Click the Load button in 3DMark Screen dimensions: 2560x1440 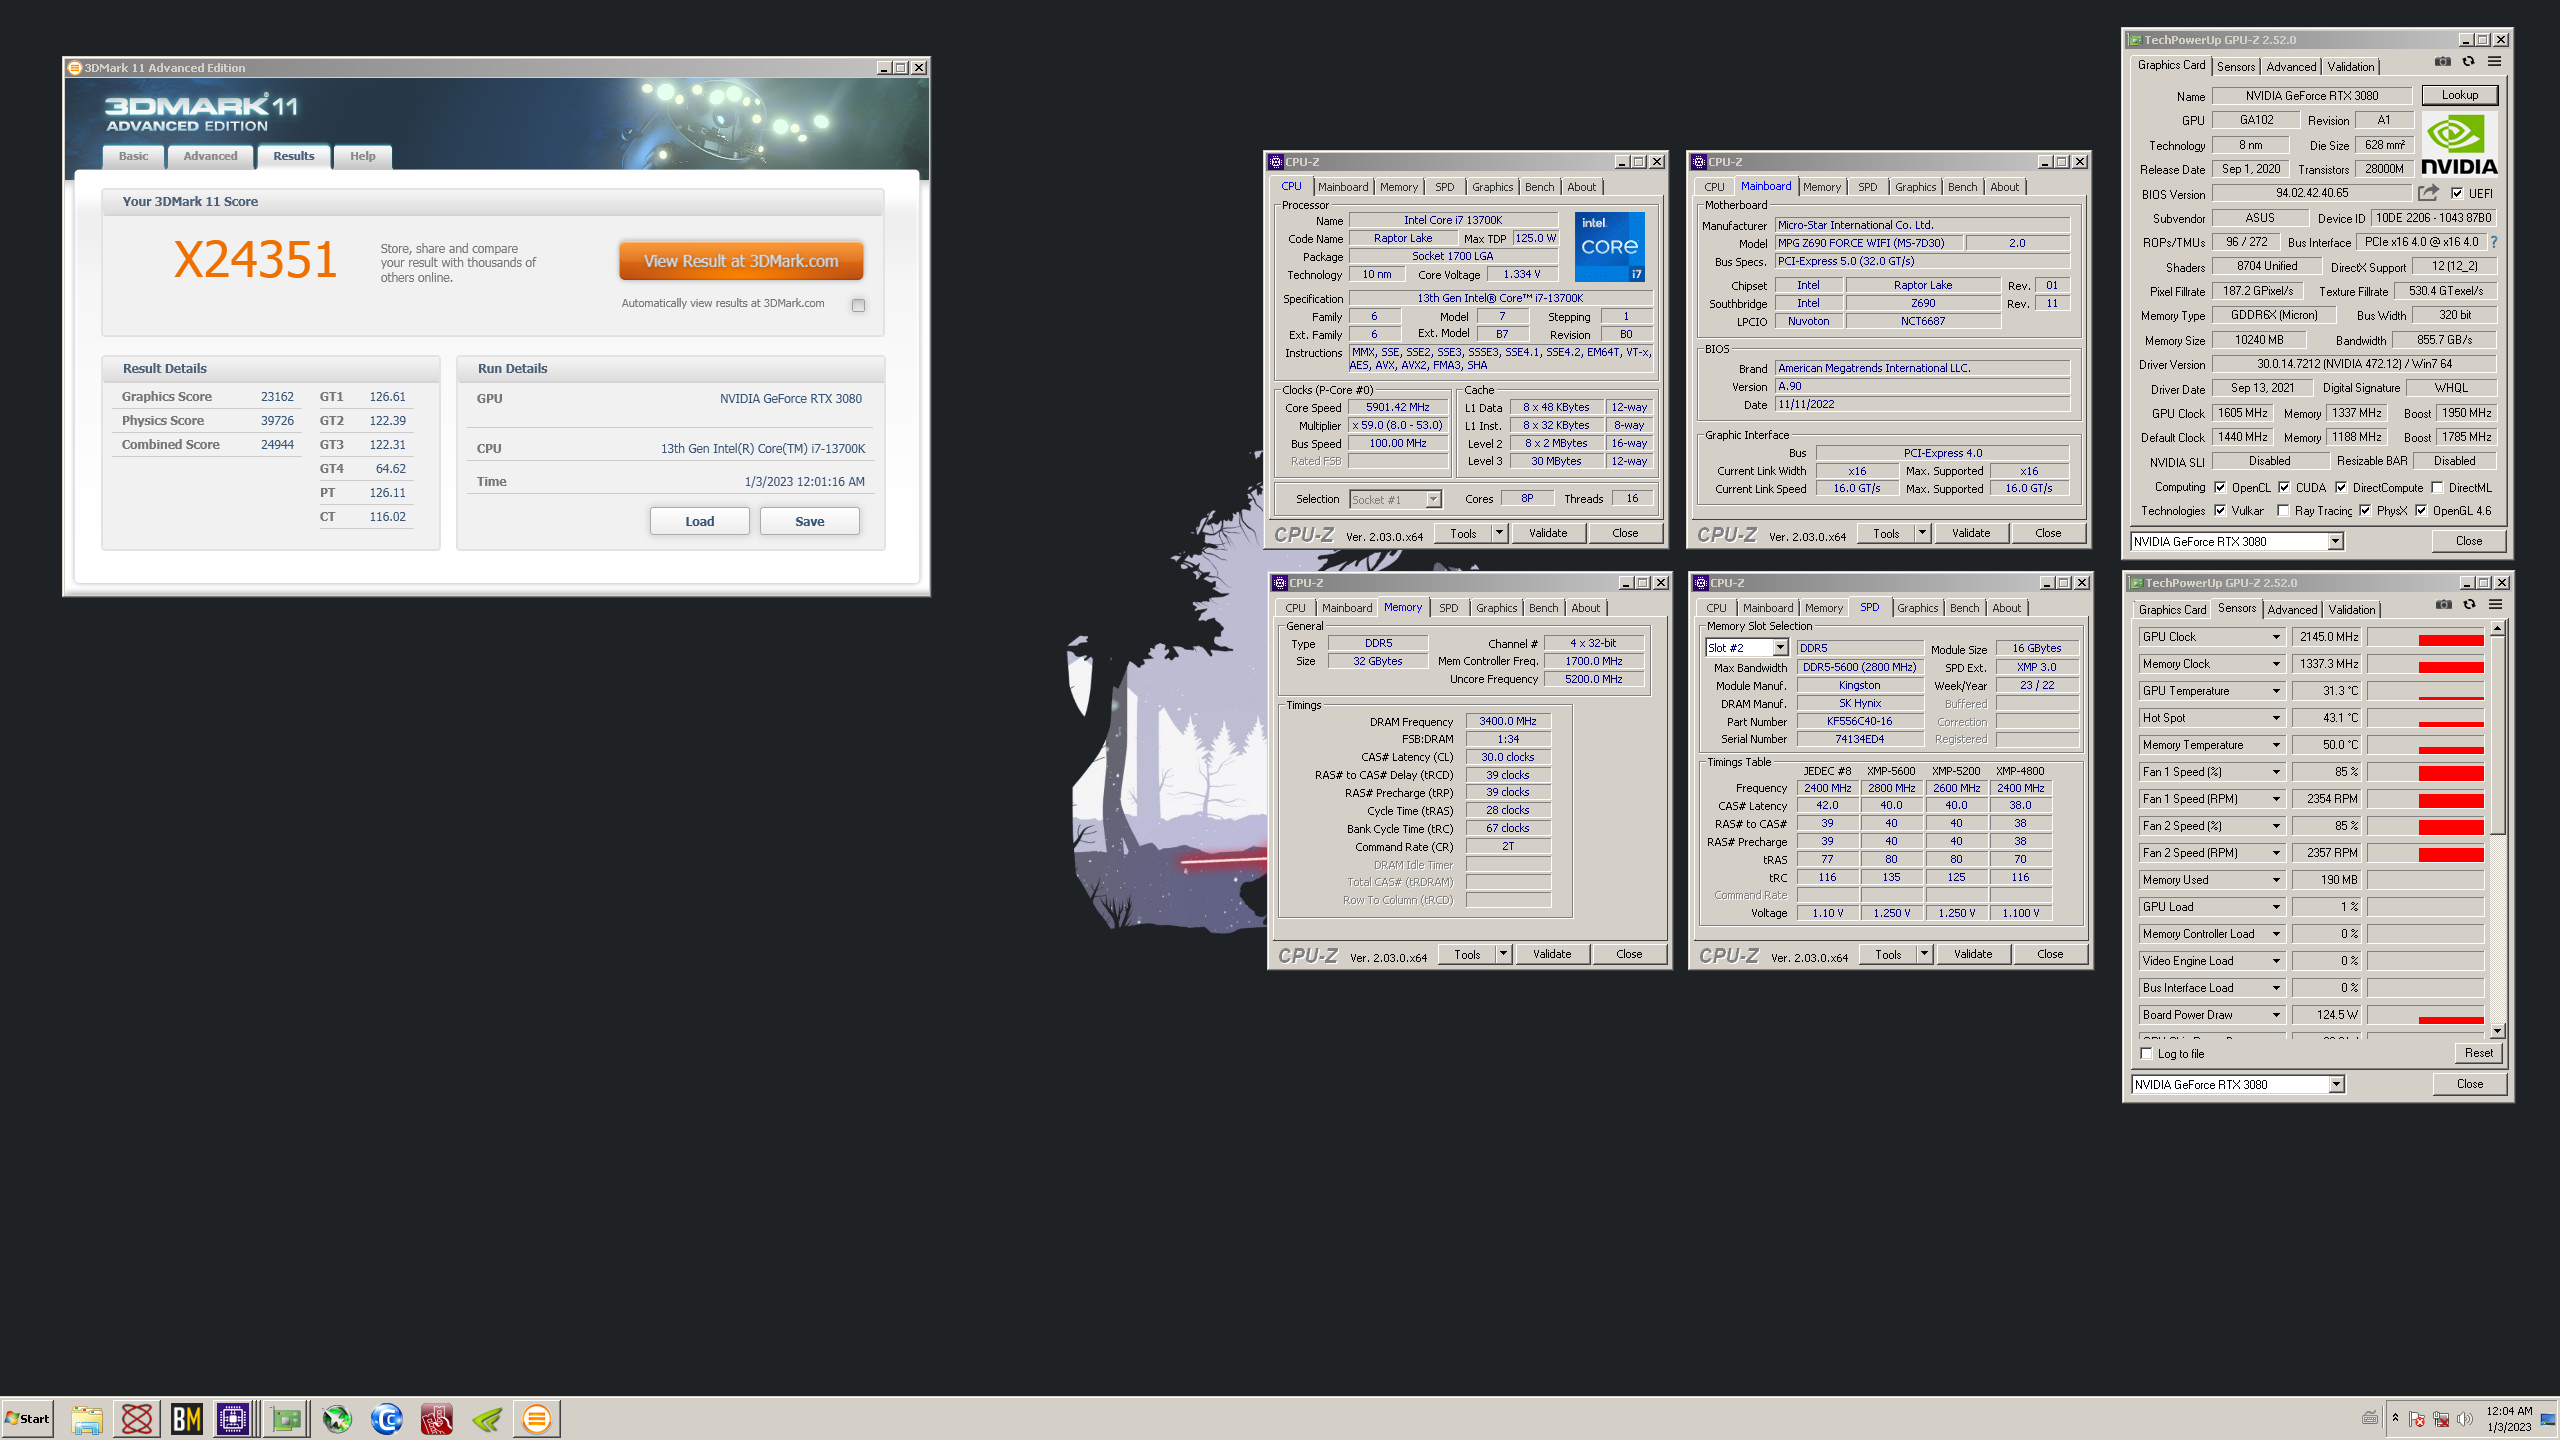699,521
